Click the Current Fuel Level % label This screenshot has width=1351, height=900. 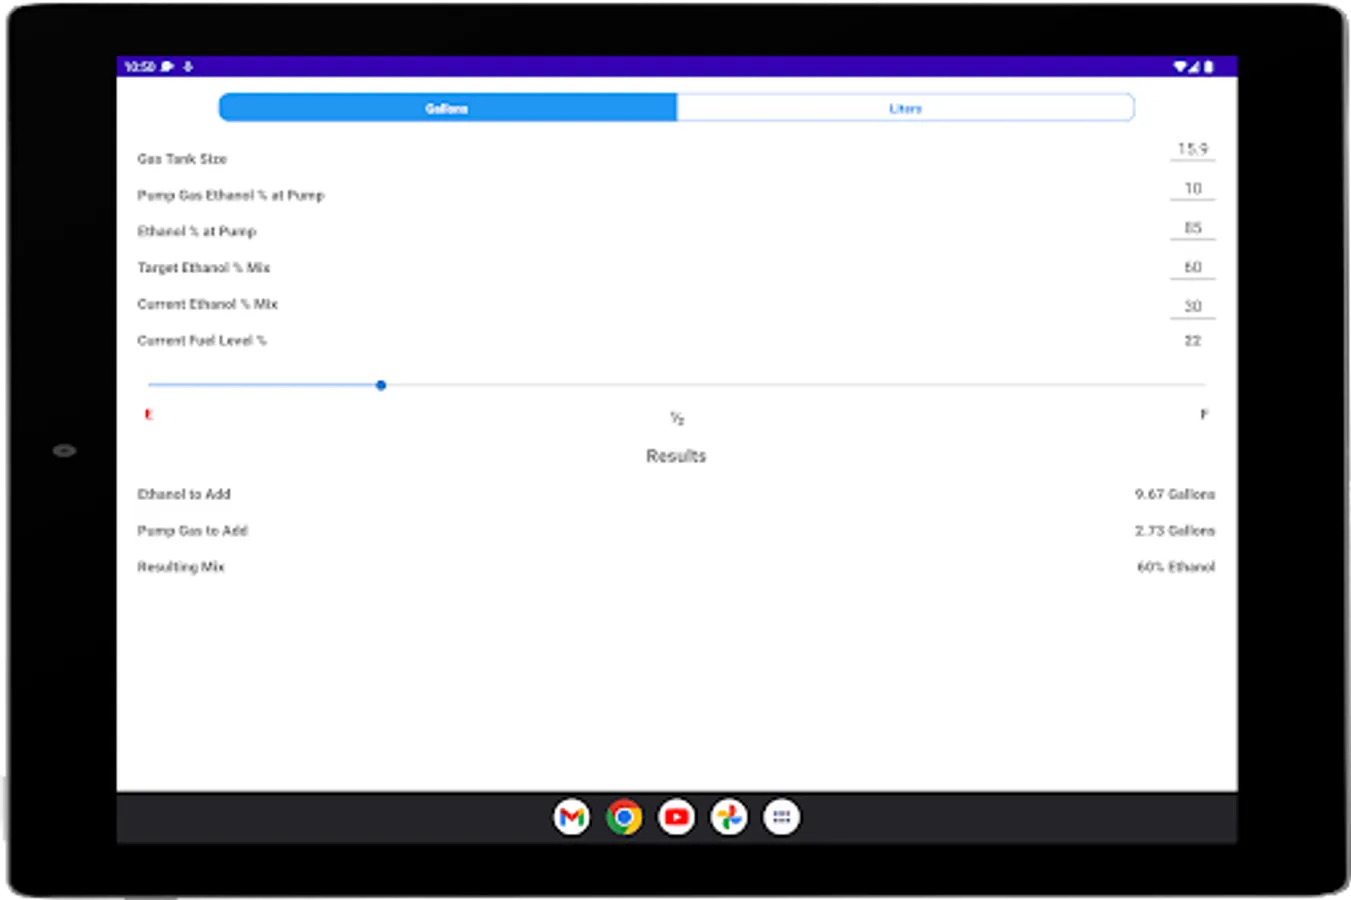(202, 341)
